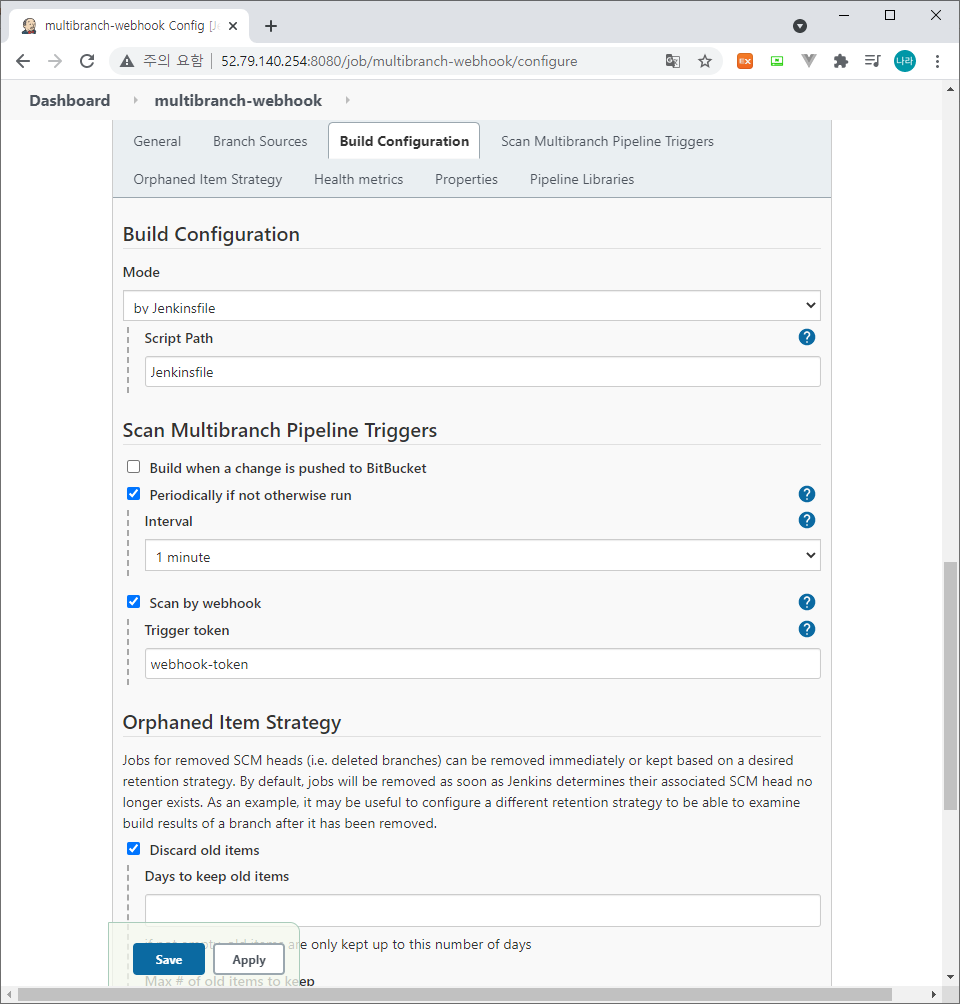Viewport: 960px width, 1004px height.
Task: Open Chrome's three-dot menu
Action: [937, 61]
